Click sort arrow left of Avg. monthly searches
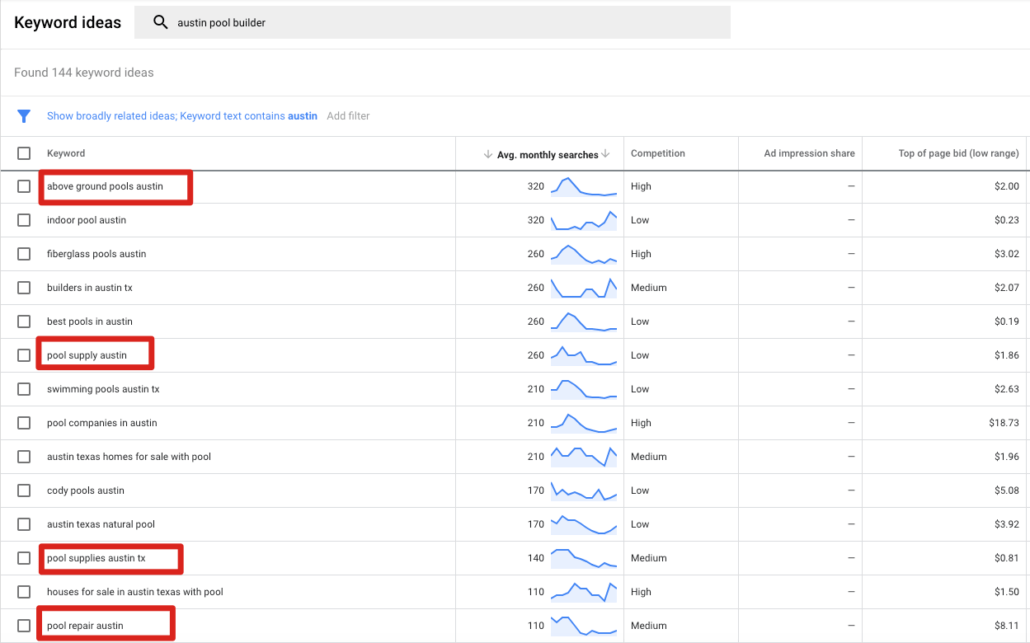1030x643 pixels. click(x=488, y=154)
